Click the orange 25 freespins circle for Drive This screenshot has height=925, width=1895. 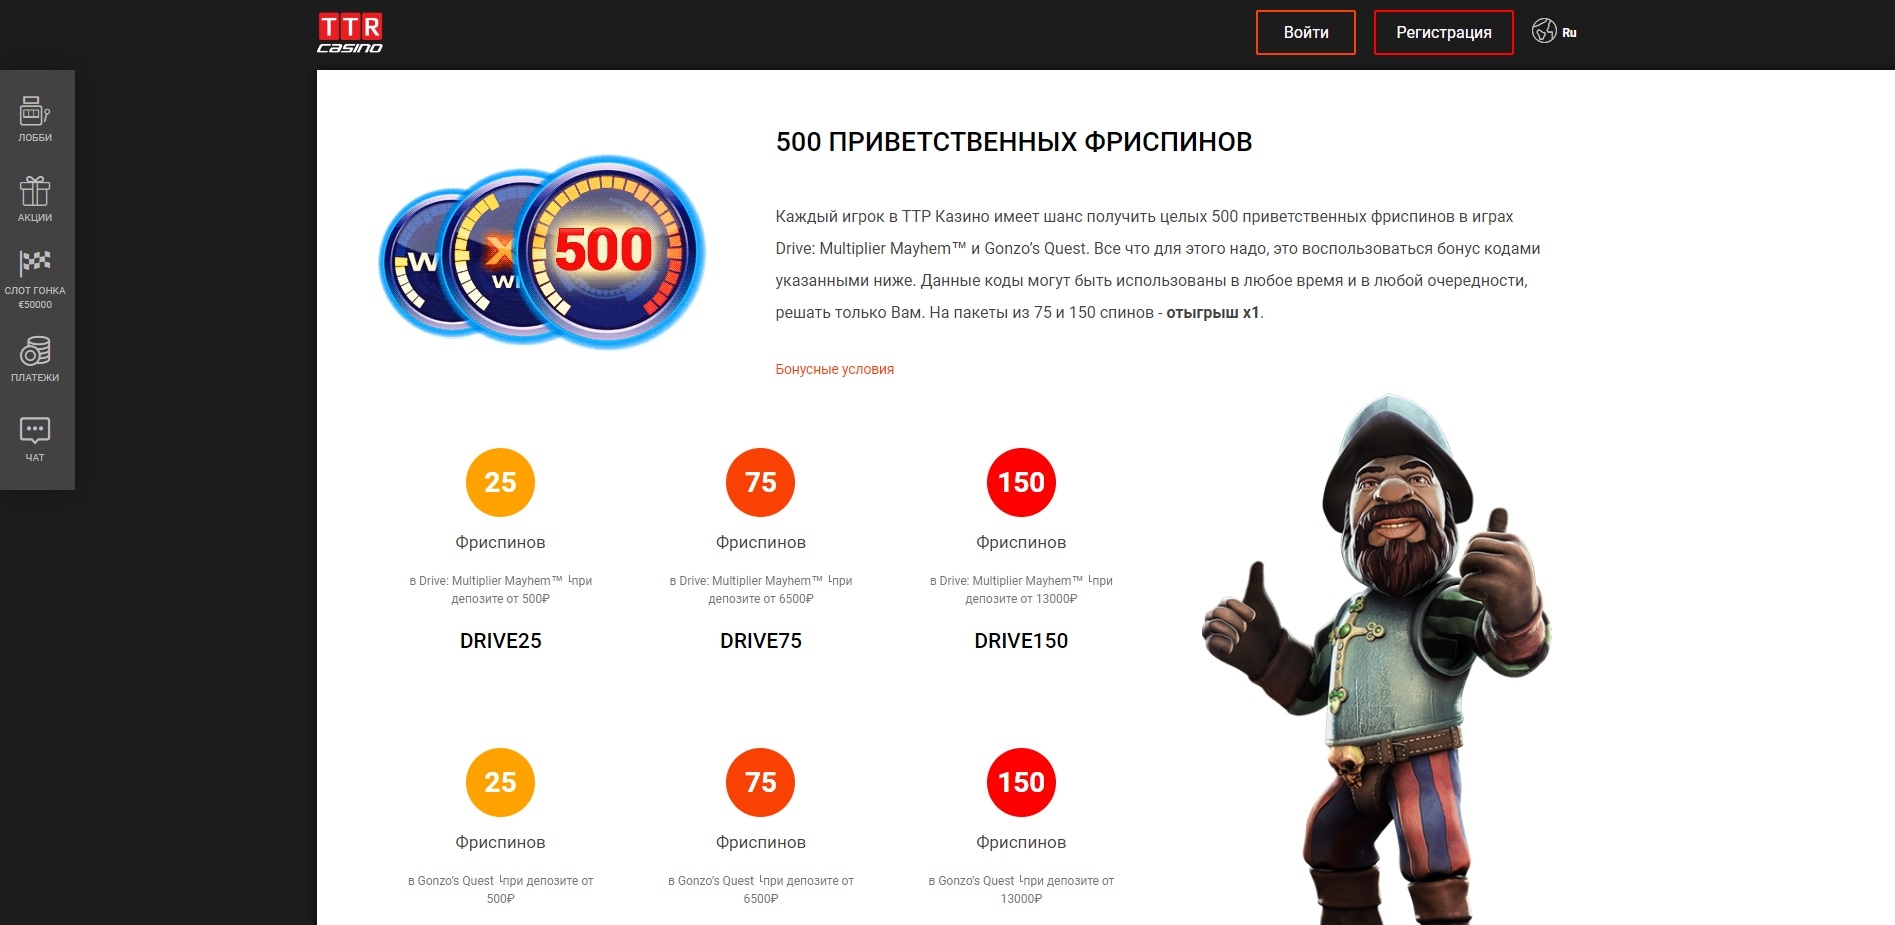point(500,482)
